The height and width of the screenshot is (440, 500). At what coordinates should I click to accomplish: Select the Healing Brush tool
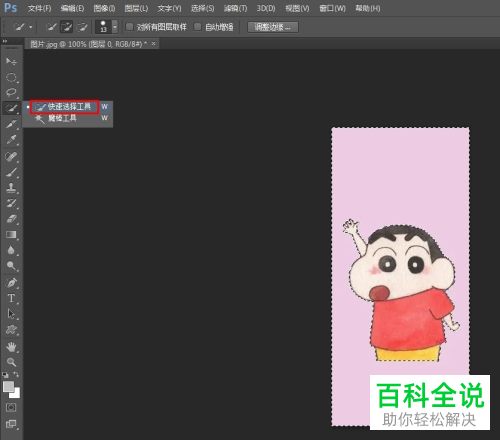point(11,156)
